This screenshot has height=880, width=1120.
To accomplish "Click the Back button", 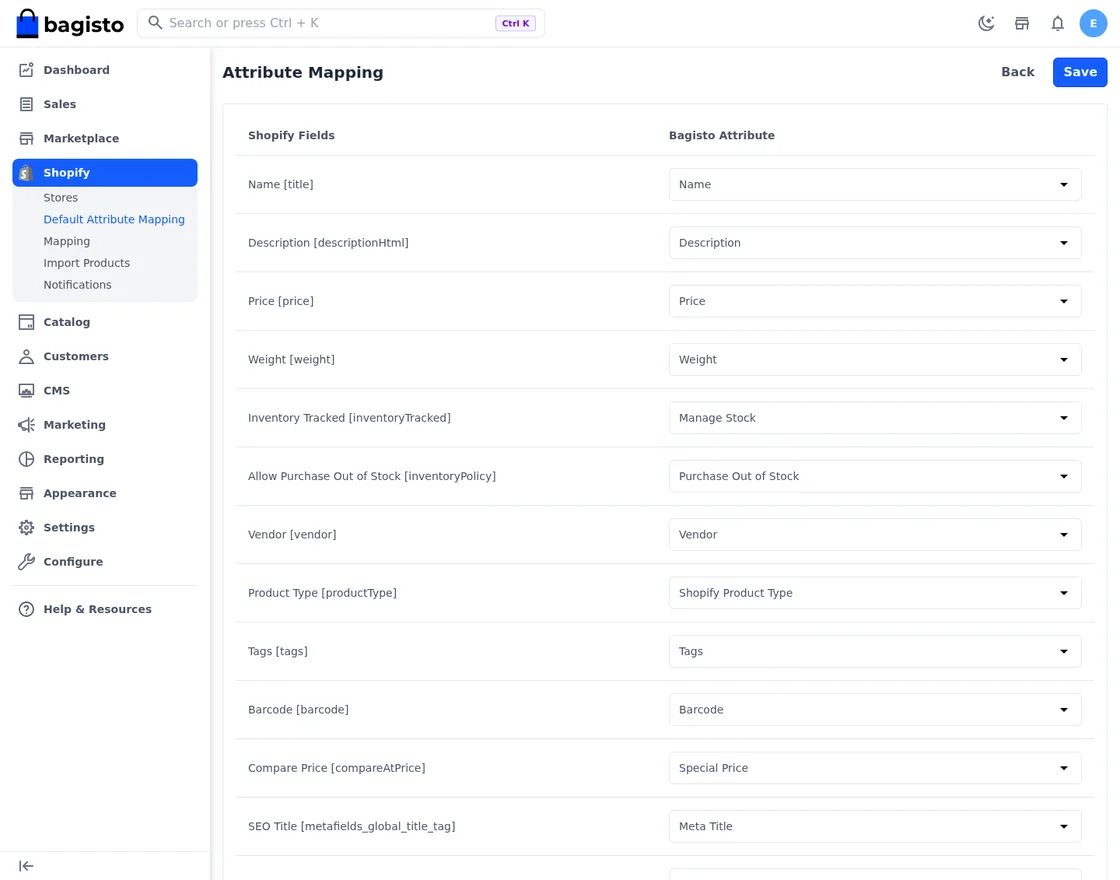I will click(x=1018, y=72).
